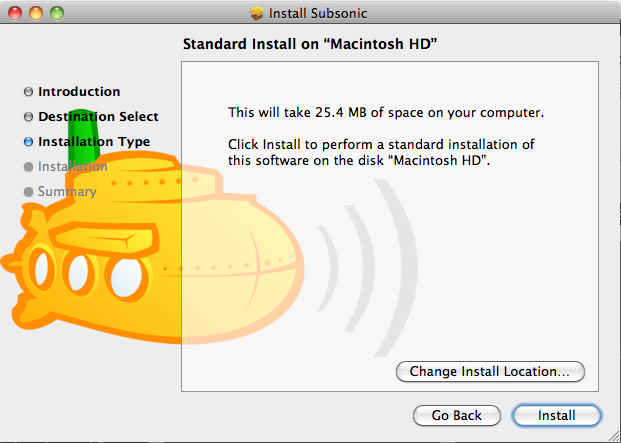
Task: Click the blue Installation Type bullet
Action: tap(28, 142)
